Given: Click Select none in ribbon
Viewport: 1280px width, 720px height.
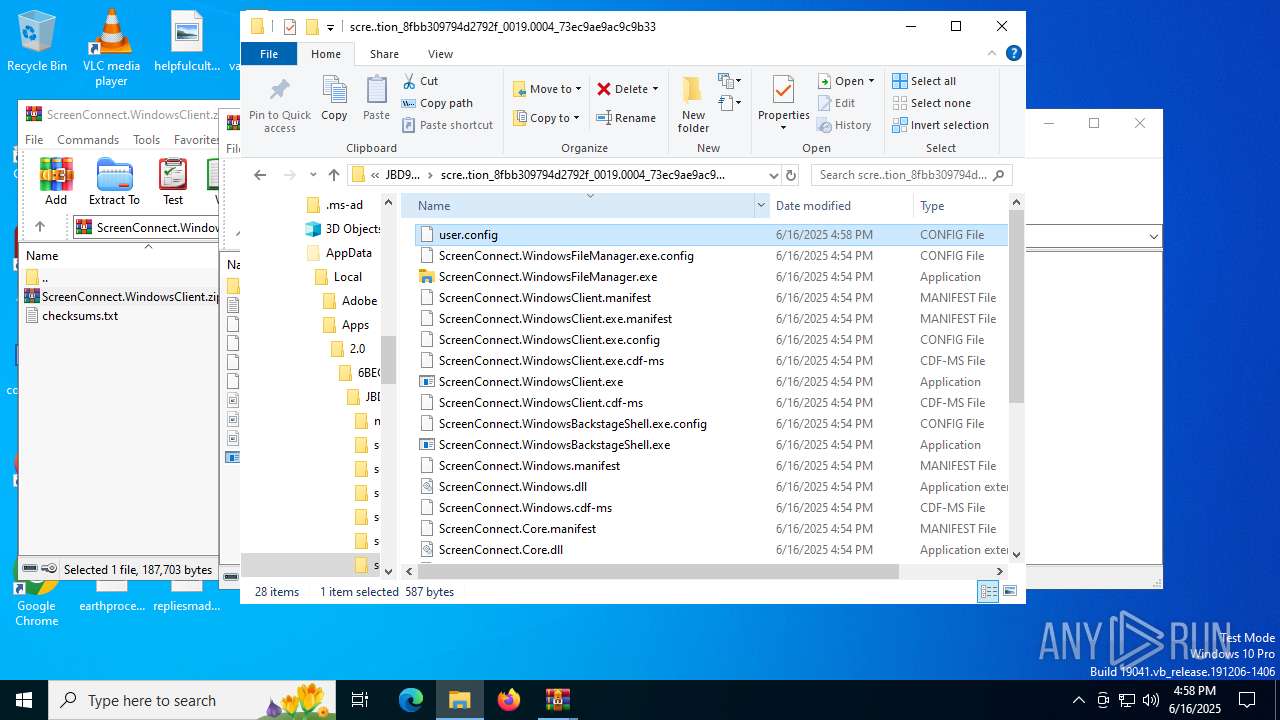Looking at the screenshot, I should click(x=931, y=103).
